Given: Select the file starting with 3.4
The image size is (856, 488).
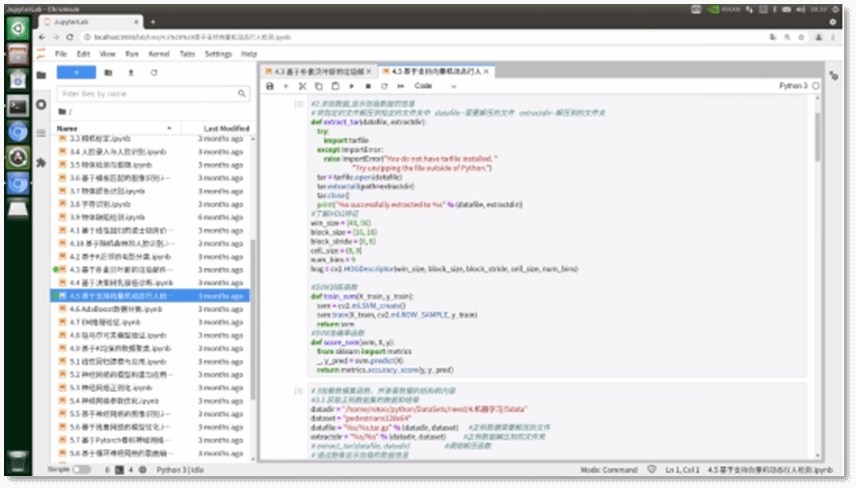Looking at the screenshot, I should click(x=150, y=152).
